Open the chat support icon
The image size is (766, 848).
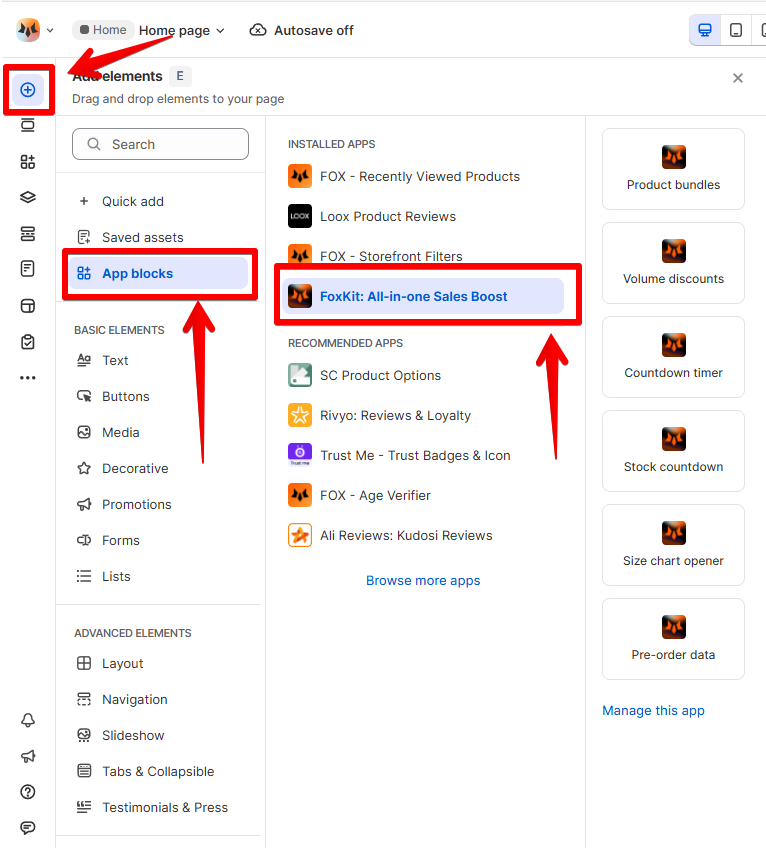click(28, 827)
